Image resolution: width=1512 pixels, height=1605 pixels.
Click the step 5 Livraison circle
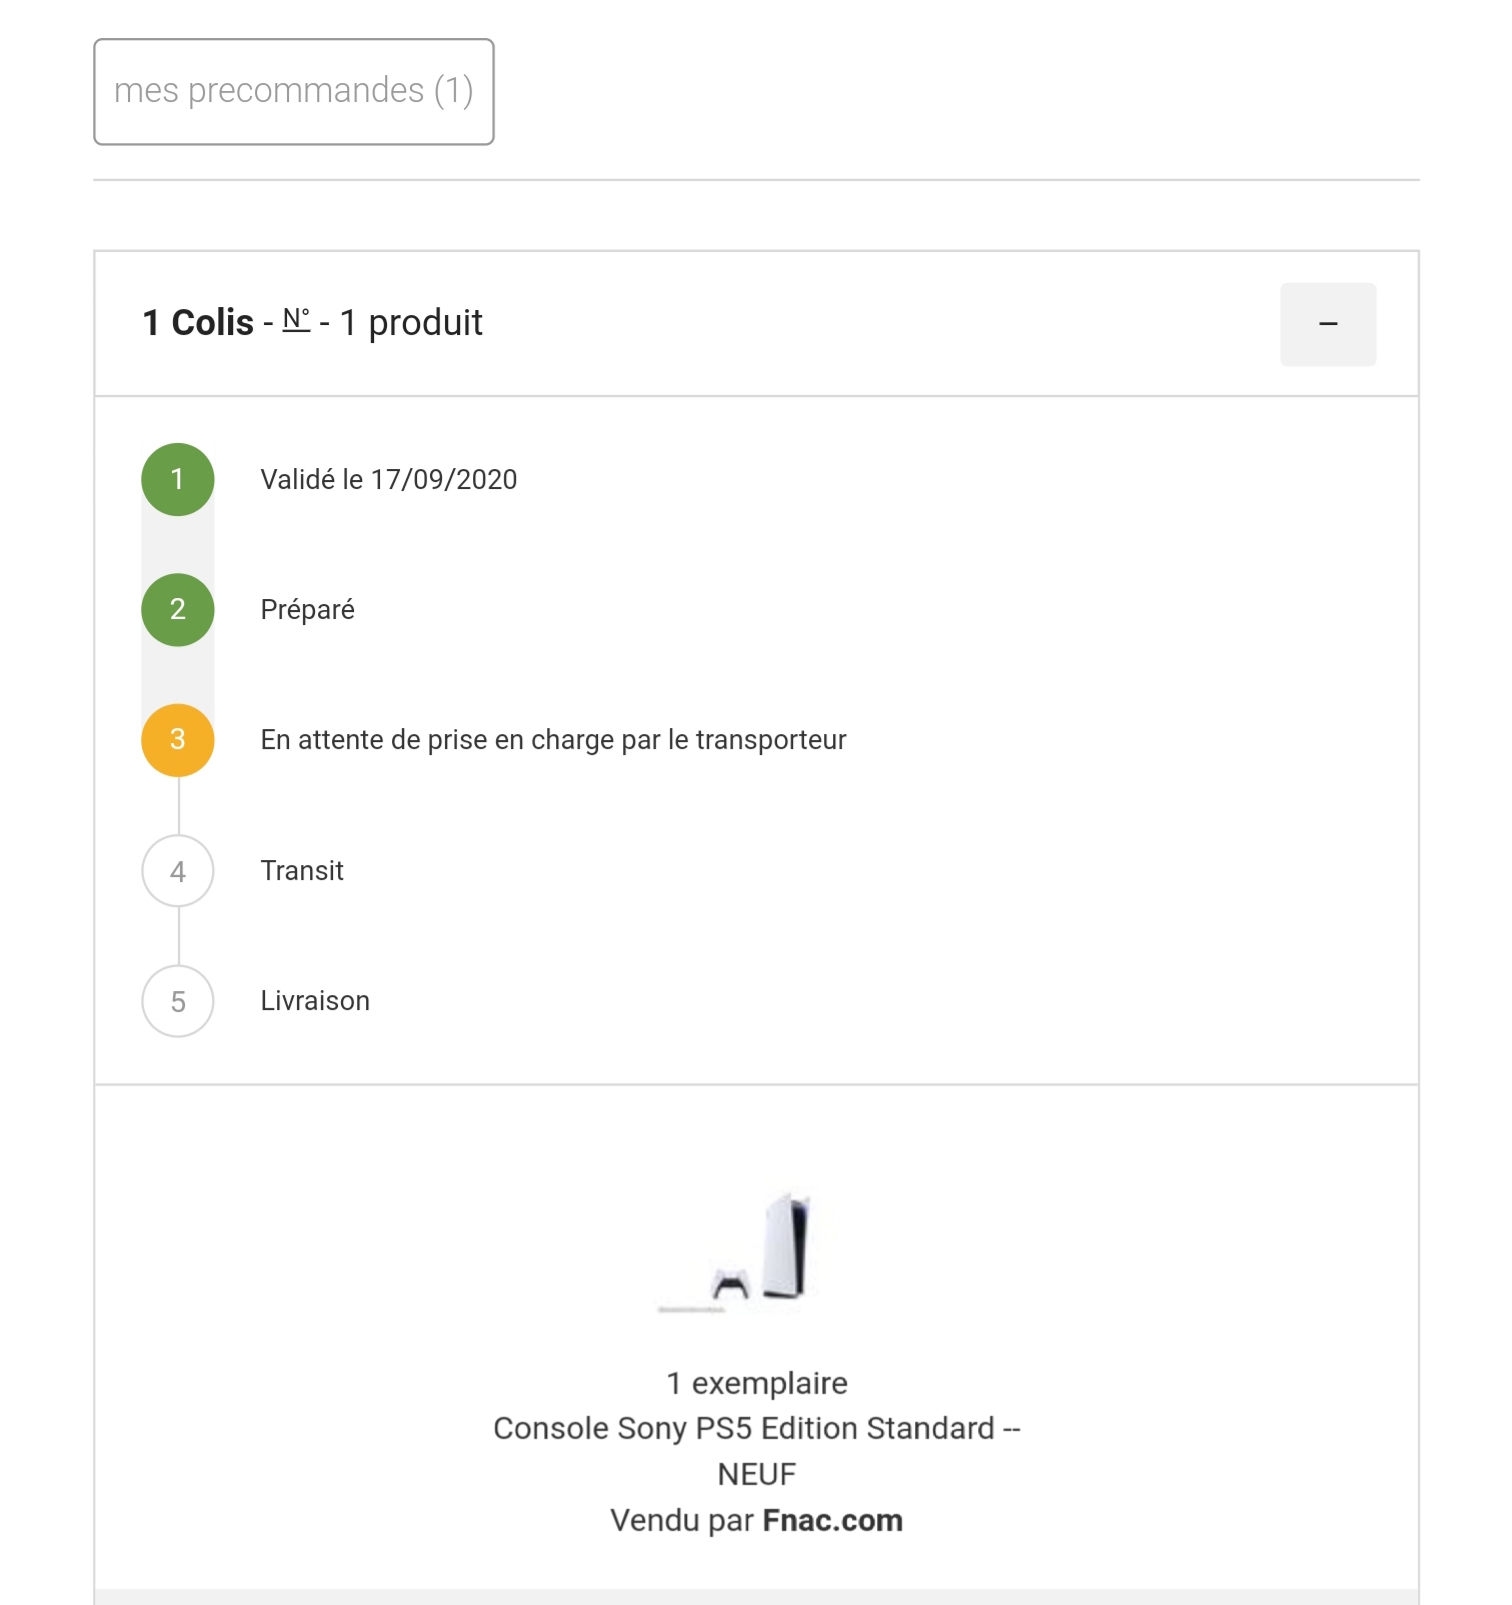pos(178,1001)
